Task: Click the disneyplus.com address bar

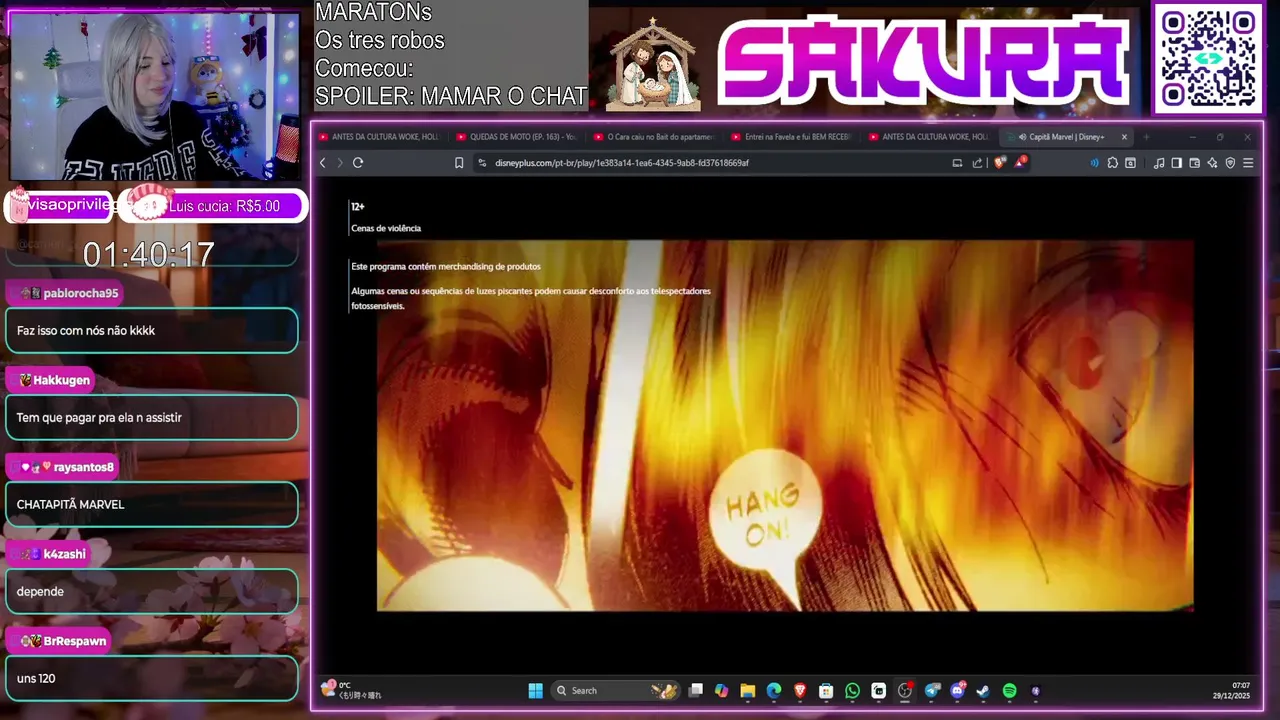Action: (x=710, y=163)
